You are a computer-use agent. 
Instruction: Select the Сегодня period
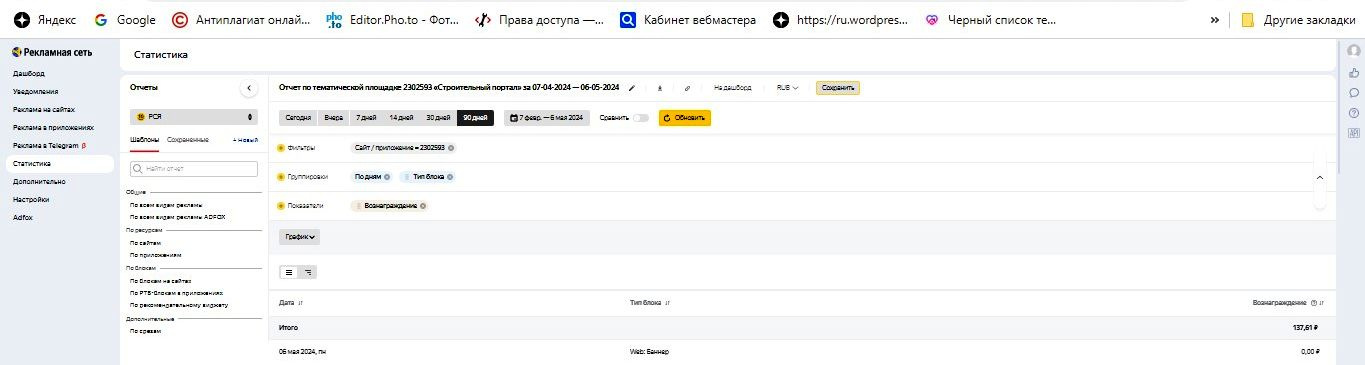coord(298,118)
